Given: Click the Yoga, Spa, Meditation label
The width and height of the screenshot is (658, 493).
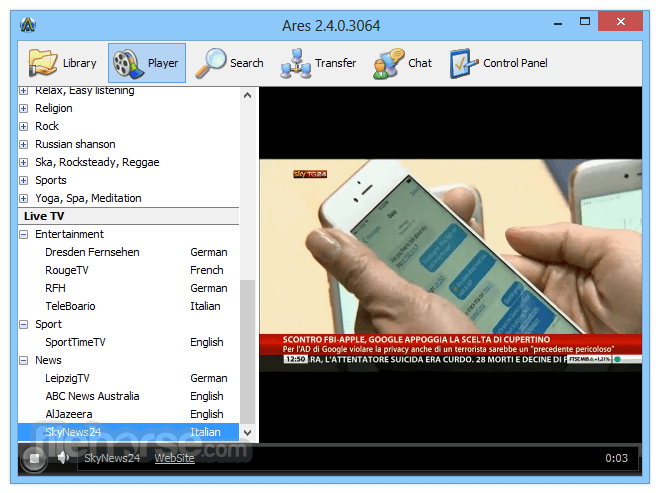Looking at the screenshot, I should click(88, 198).
